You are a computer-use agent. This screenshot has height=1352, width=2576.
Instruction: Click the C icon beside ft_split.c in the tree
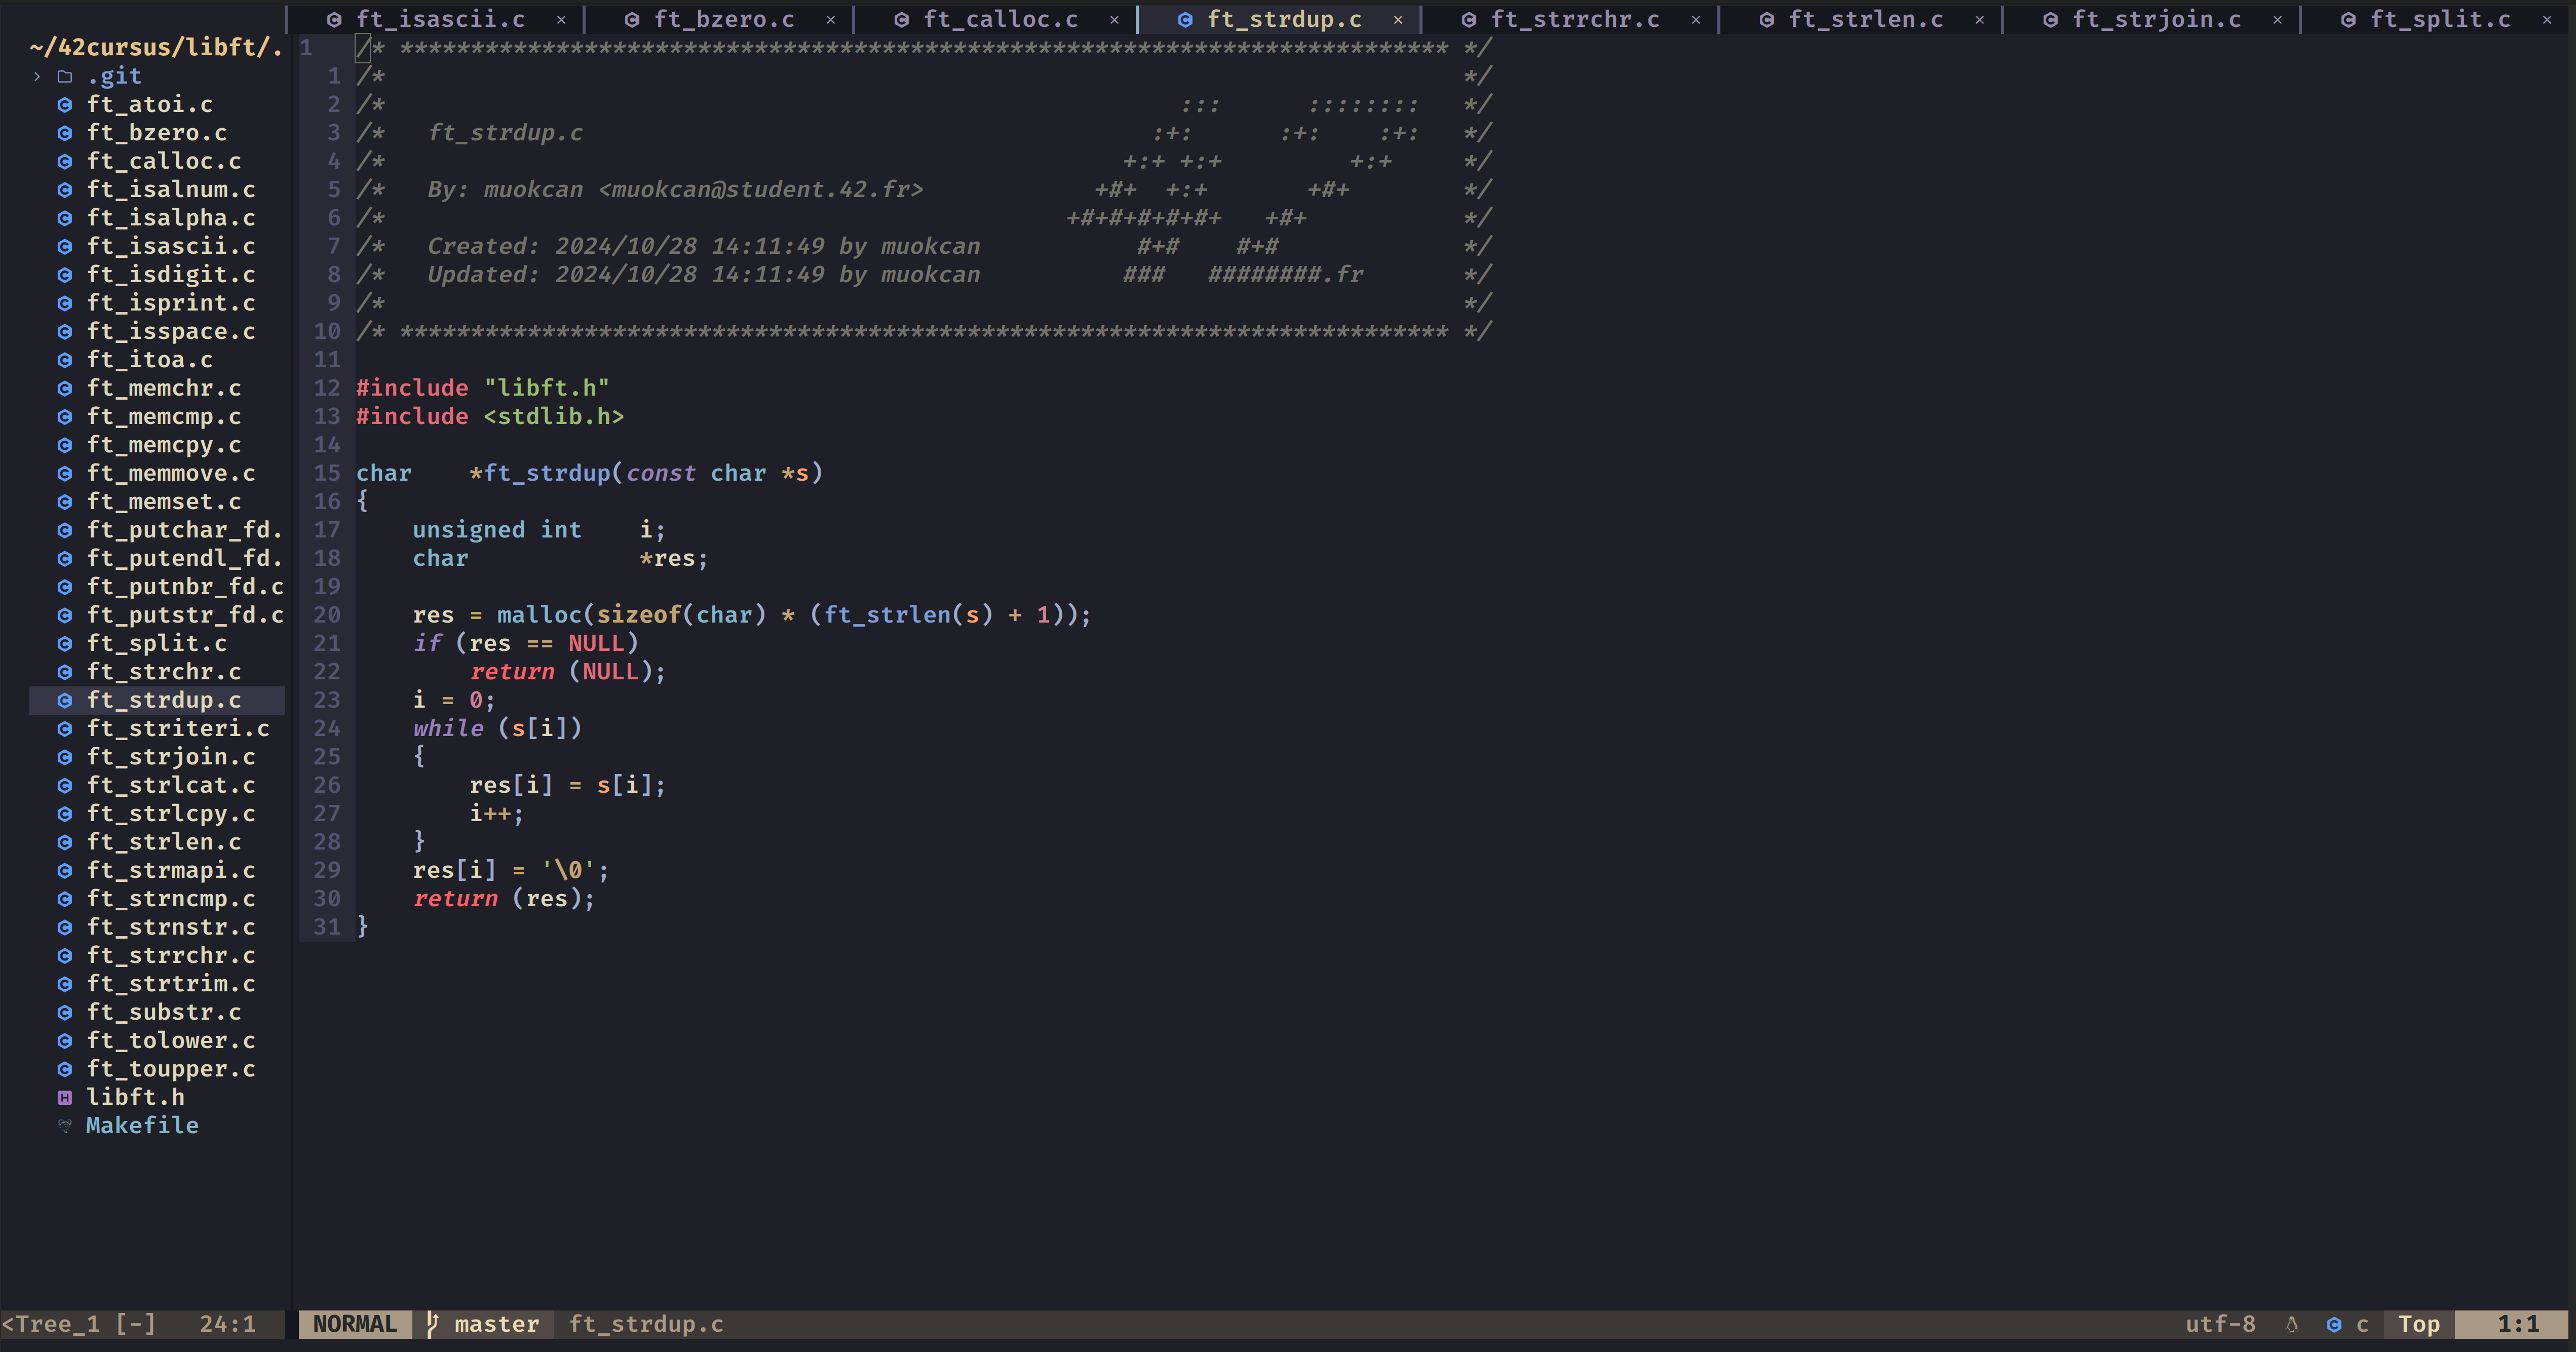coord(65,643)
